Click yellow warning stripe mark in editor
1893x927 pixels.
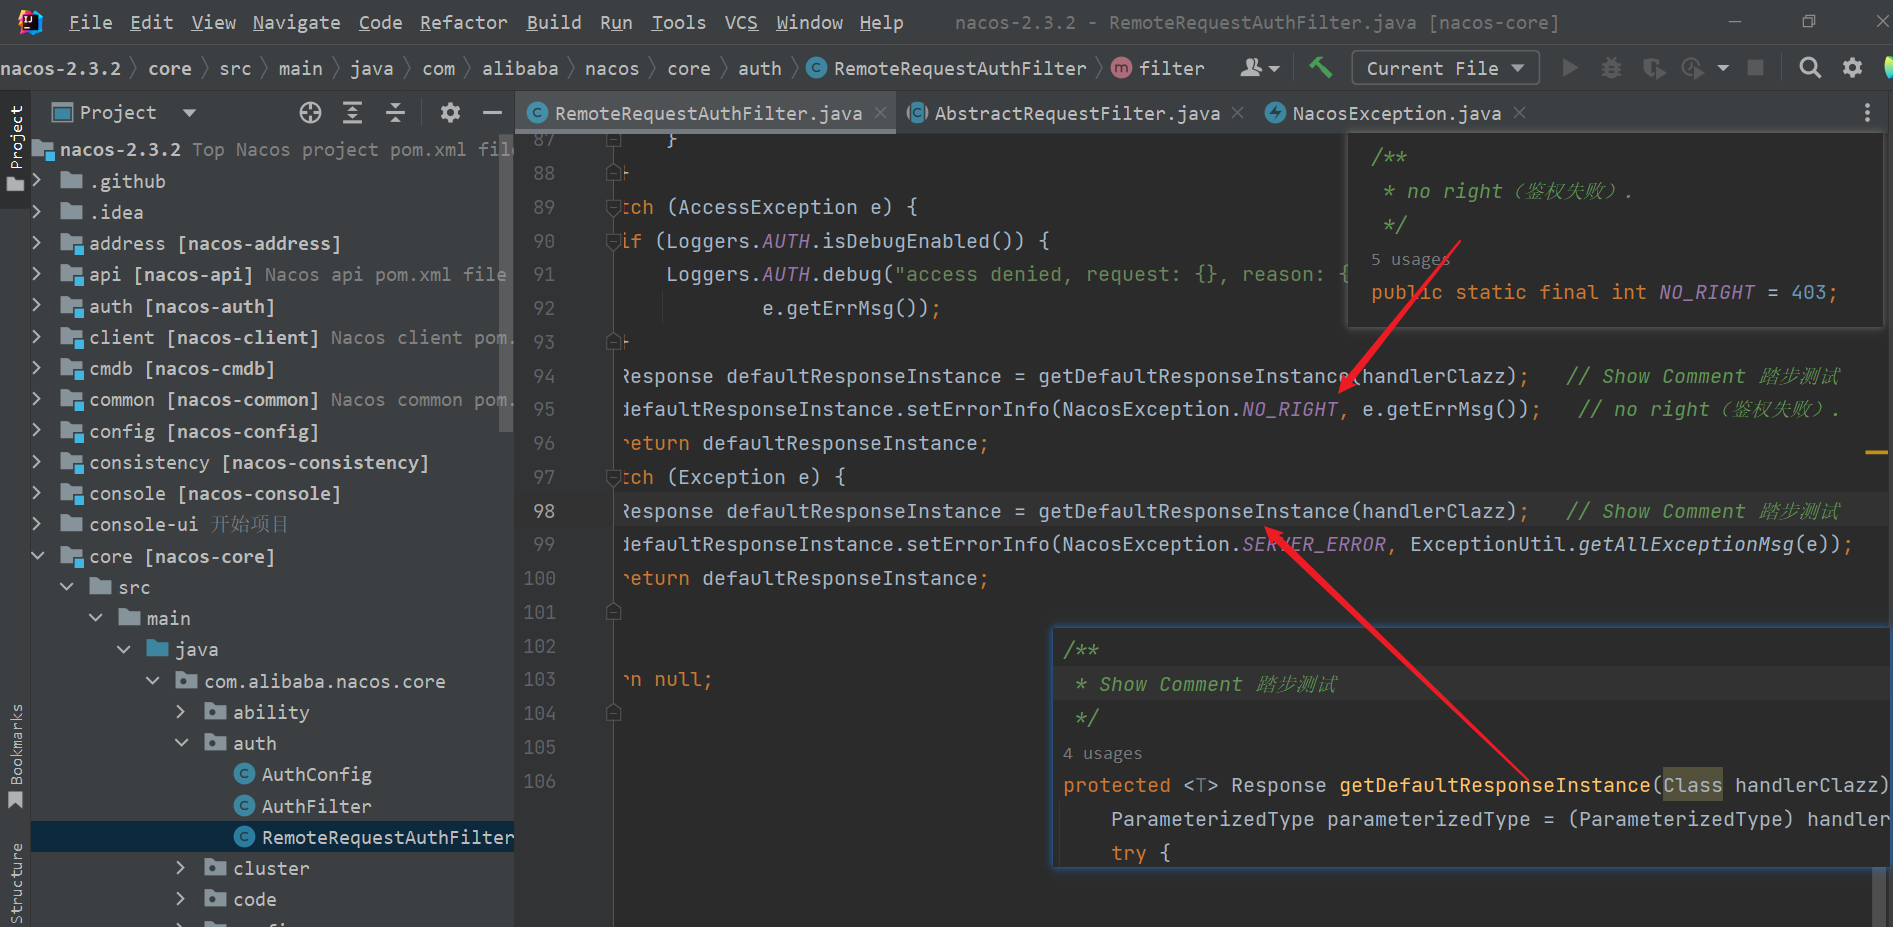(1876, 453)
